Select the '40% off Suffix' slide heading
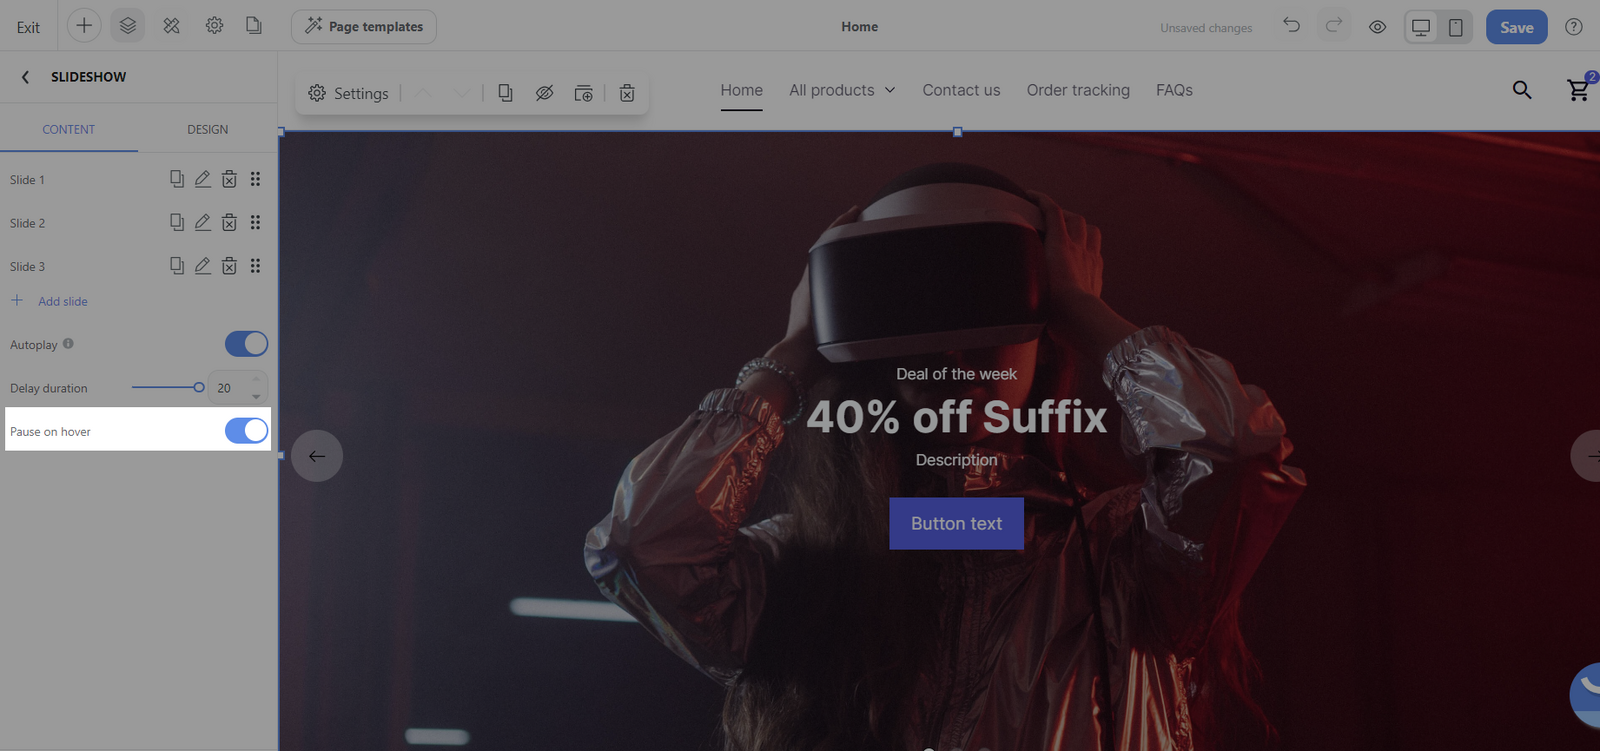Screen dimensions: 1600x751 [x=957, y=417]
